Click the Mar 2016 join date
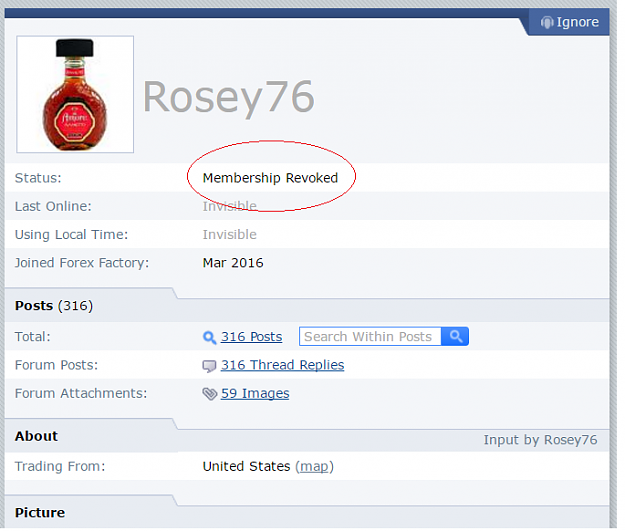This screenshot has height=531, width=625. click(233, 263)
